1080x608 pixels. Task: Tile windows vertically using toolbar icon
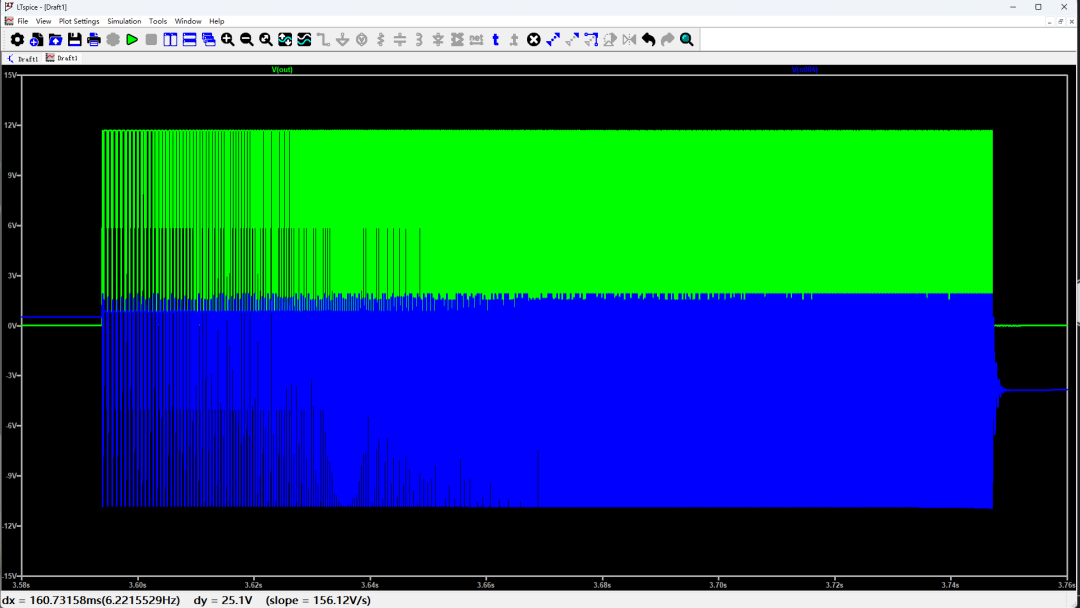pos(170,40)
